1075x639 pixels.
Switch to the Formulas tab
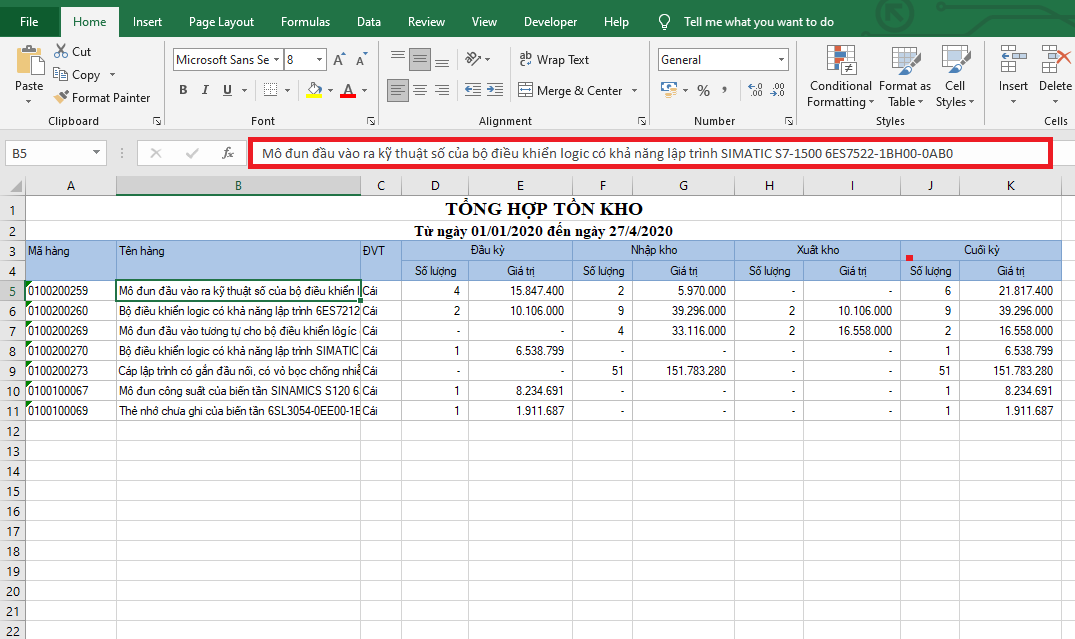tap(305, 21)
